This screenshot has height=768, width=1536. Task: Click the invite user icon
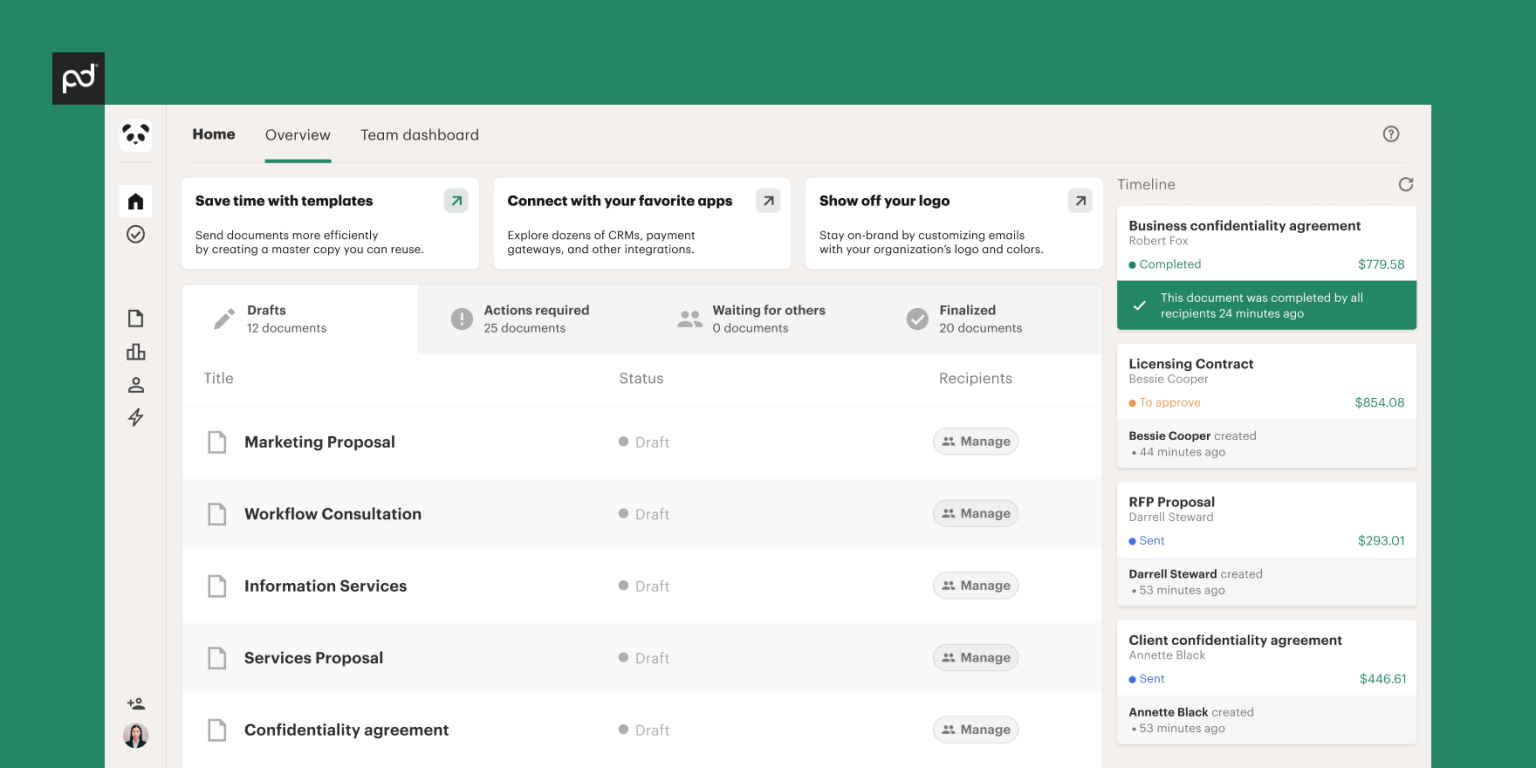tap(136, 704)
